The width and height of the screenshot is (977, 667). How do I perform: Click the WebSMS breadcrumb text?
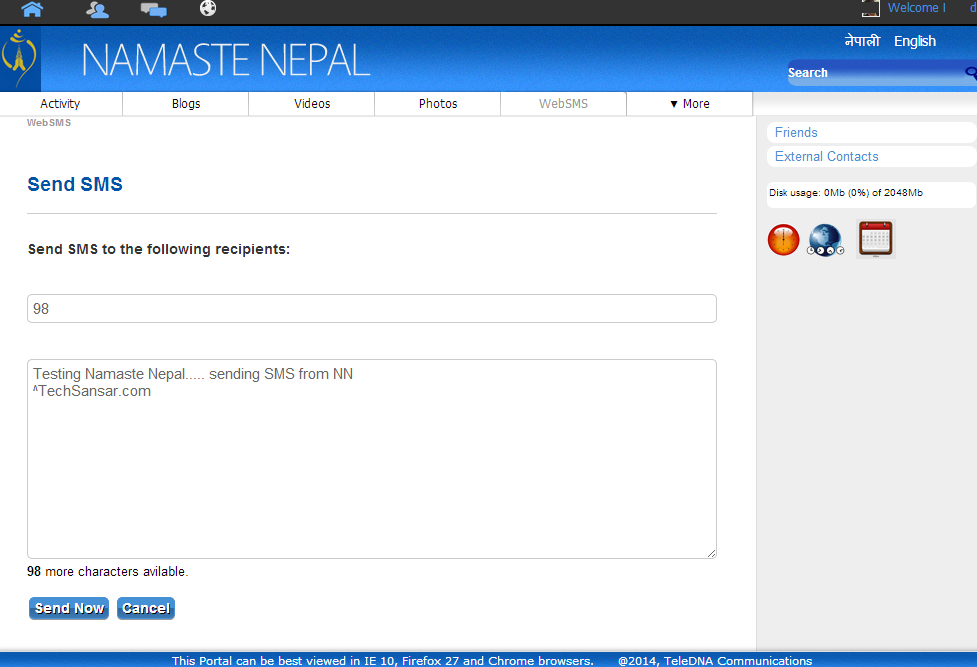(49, 123)
